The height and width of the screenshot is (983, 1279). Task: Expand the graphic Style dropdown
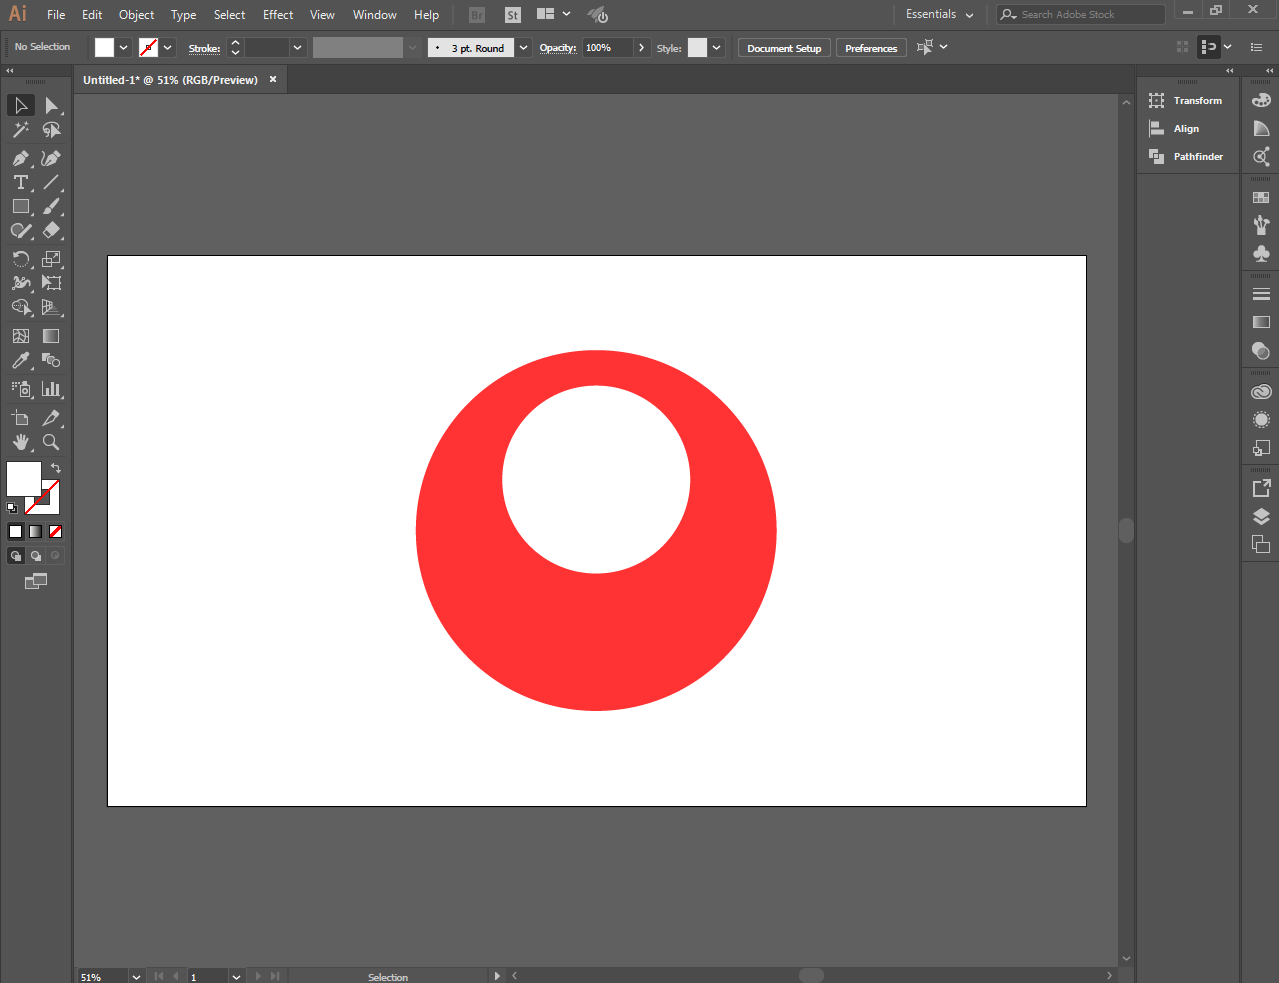coord(717,48)
